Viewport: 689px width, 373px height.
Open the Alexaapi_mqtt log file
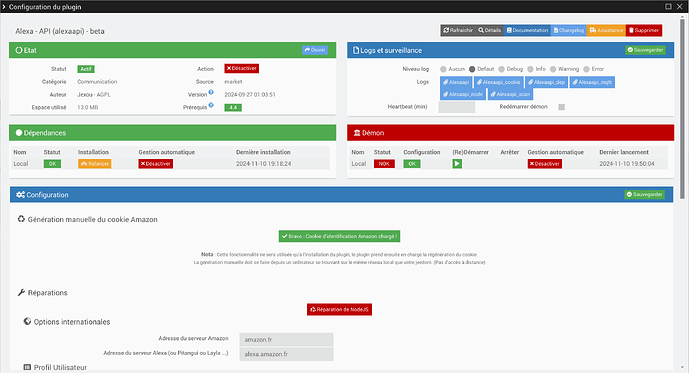click(x=592, y=82)
